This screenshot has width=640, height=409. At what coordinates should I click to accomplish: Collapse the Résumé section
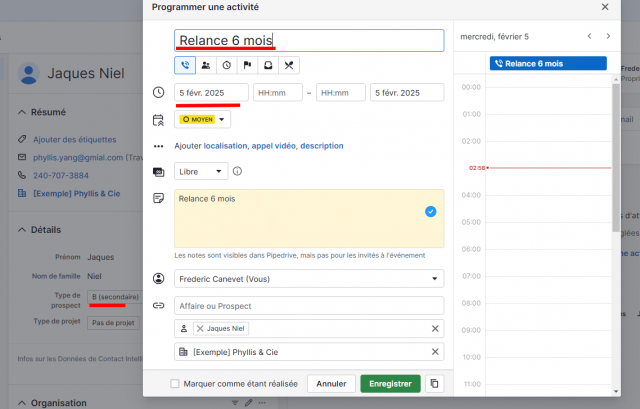[x=22, y=112]
